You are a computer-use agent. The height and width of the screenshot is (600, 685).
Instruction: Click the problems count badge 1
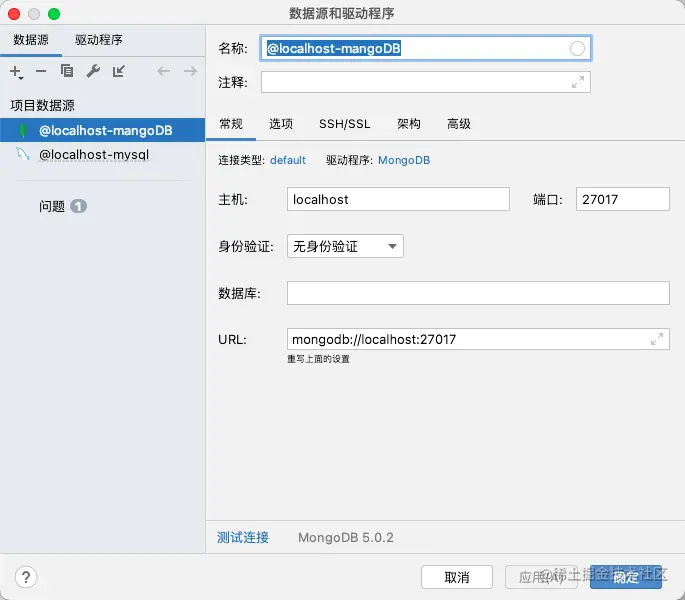pos(79,206)
